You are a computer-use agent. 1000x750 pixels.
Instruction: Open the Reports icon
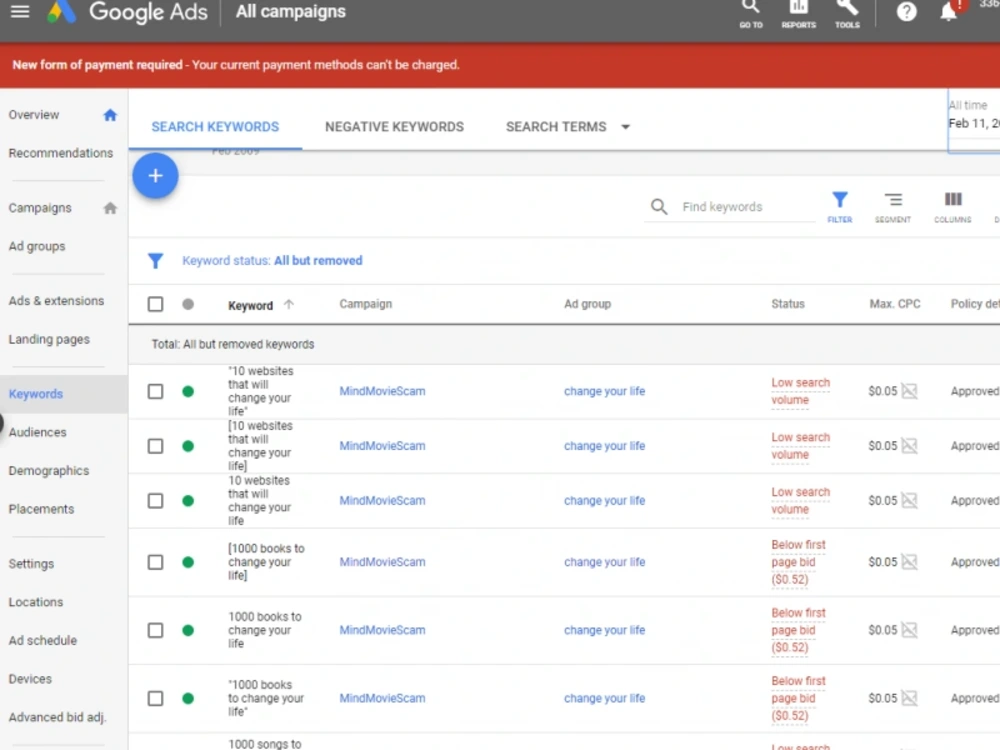(798, 13)
